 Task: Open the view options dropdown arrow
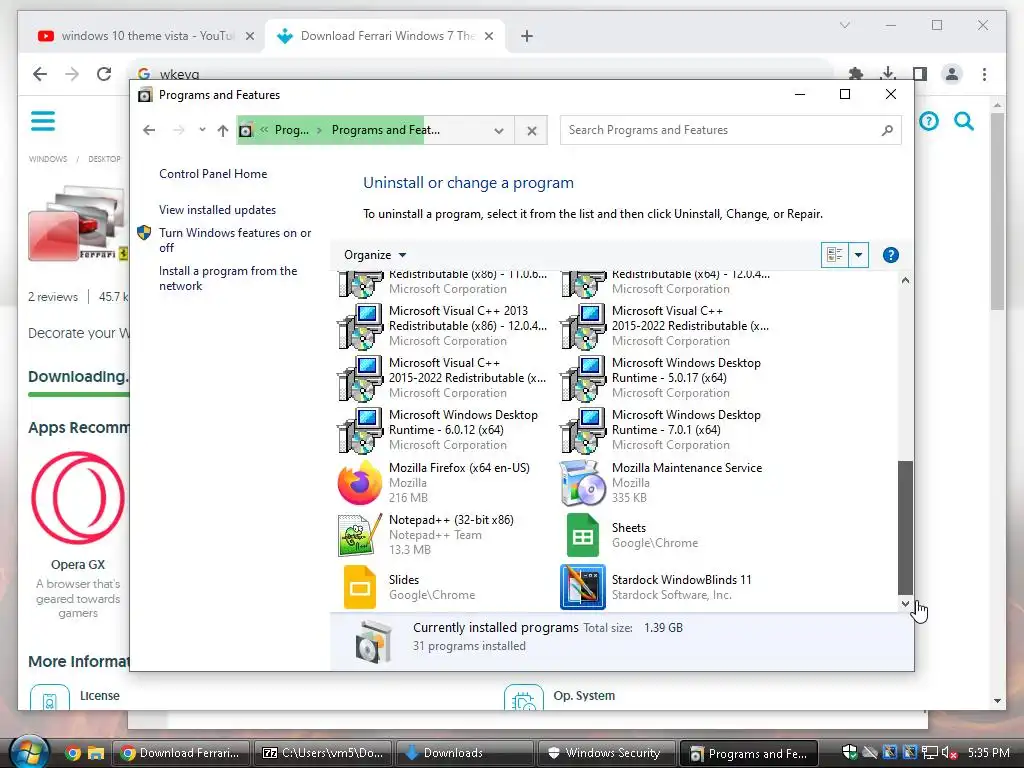[x=858, y=255]
